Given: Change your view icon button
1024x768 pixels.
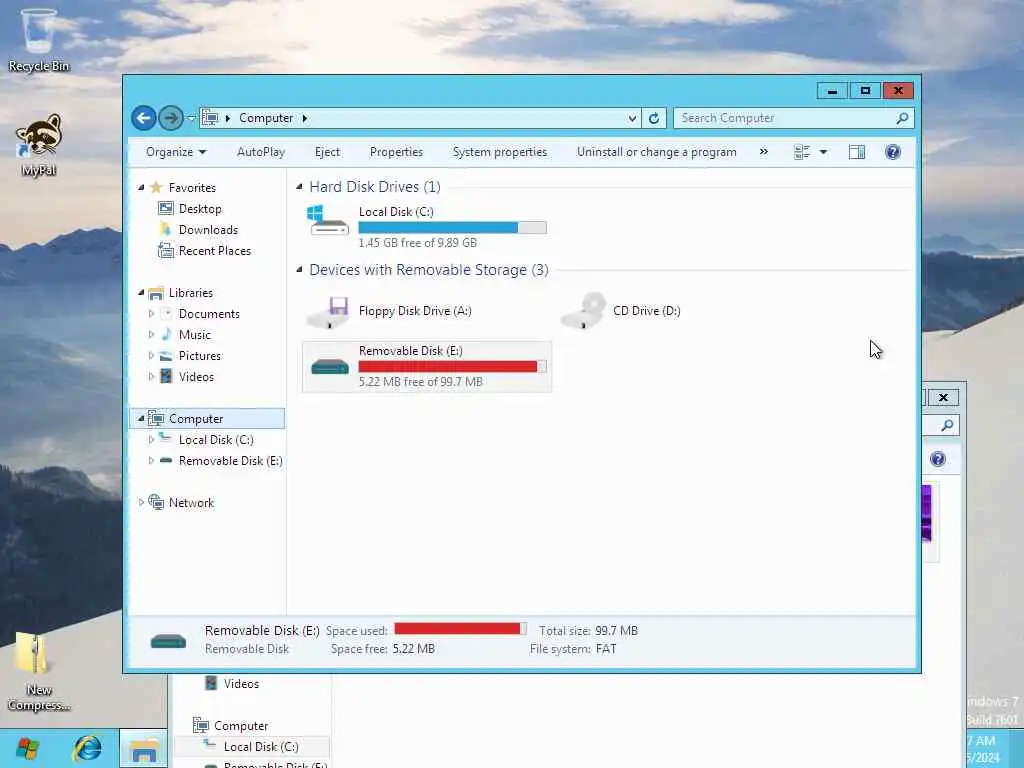Looking at the screenshot, I should click(802, 152).
